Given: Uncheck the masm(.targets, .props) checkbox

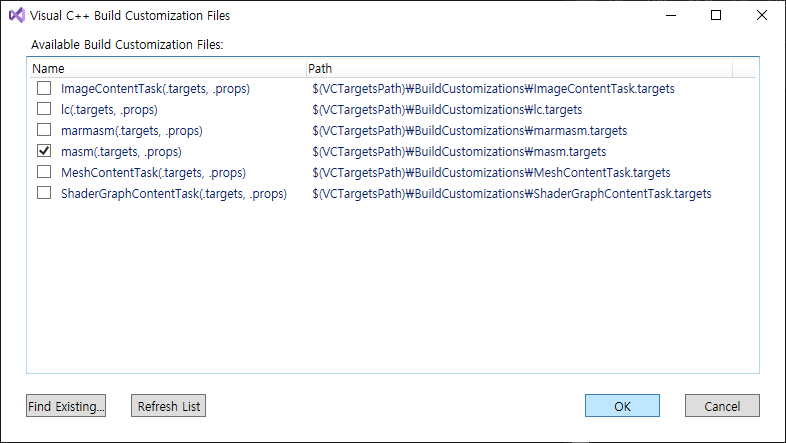Looking at the screenshot, I should [x=44, y=151].
